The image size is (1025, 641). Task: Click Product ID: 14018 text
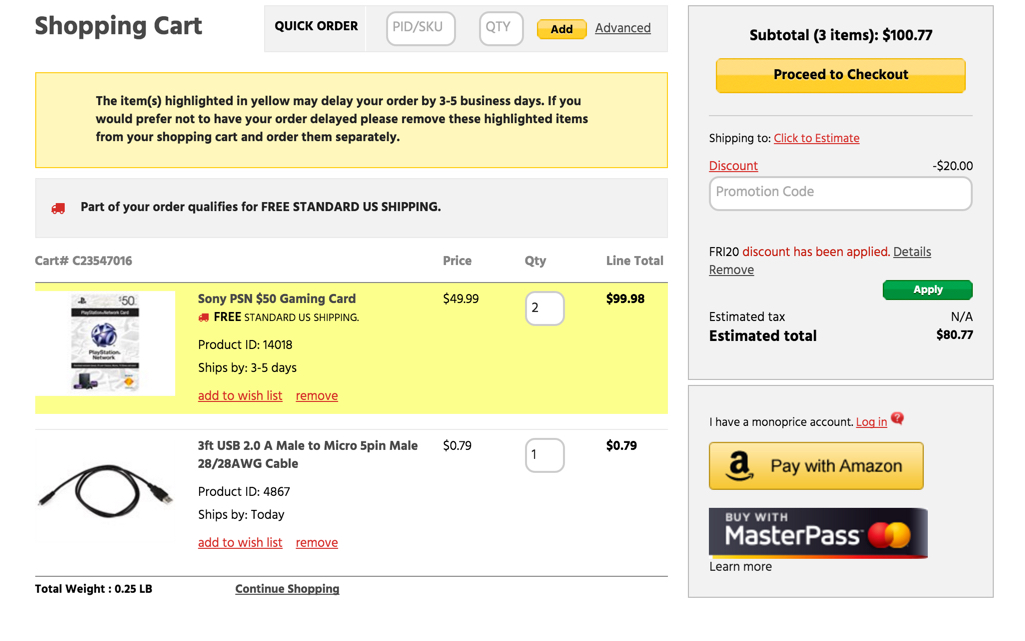click(x=245, y=344)
